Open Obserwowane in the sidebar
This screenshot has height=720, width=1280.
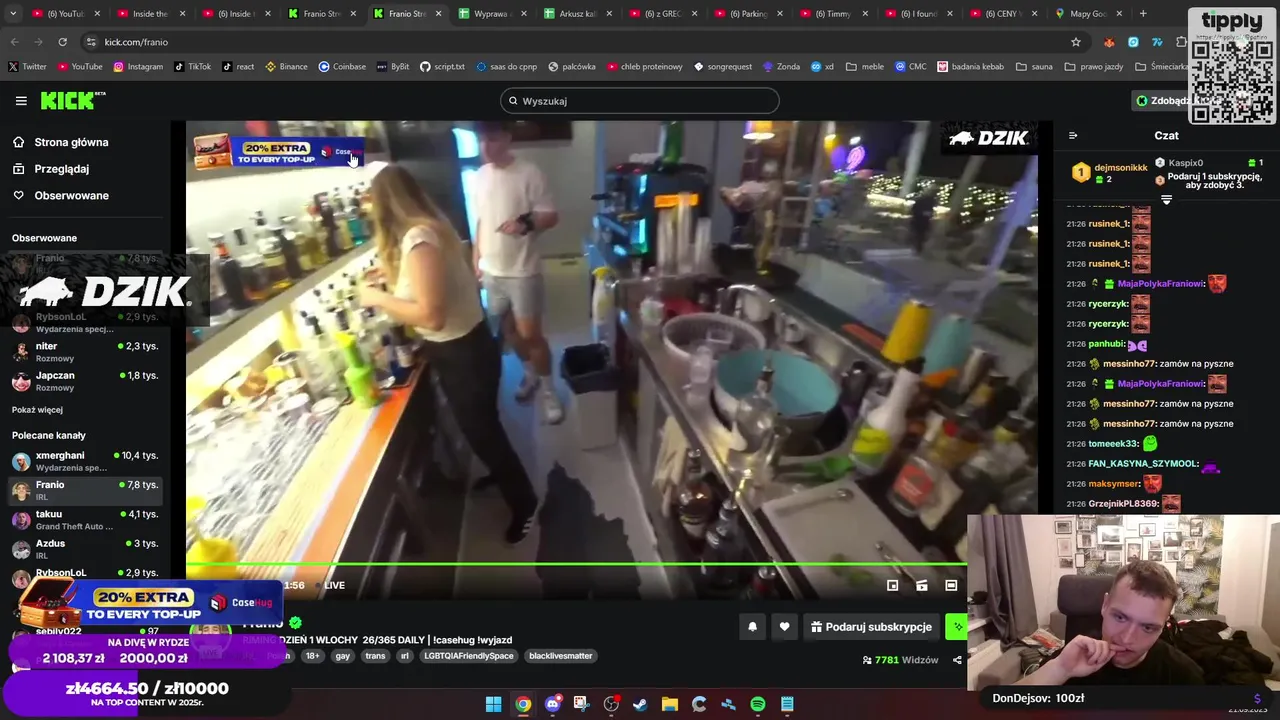point(61,196)
